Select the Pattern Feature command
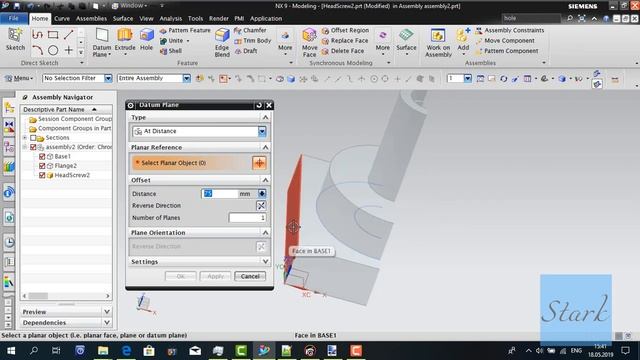Image resolution: width=640 pixels, height=360 pixels. coord(185,30)
